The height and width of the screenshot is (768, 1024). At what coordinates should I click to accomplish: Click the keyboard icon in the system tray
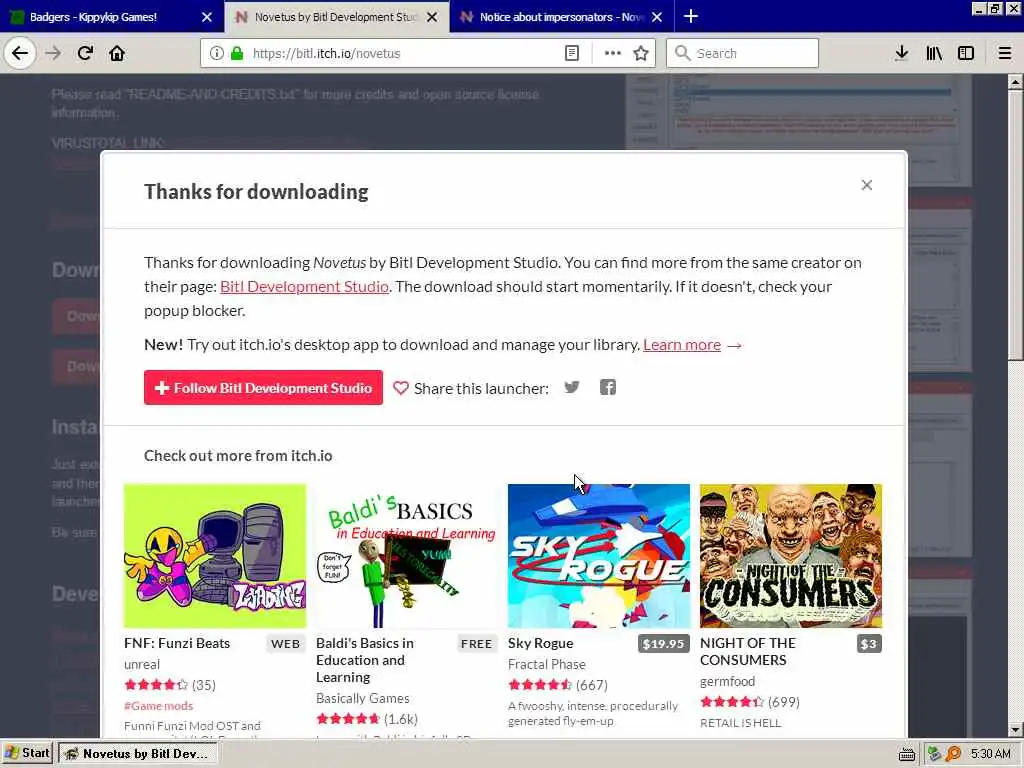tap(906, 754)
